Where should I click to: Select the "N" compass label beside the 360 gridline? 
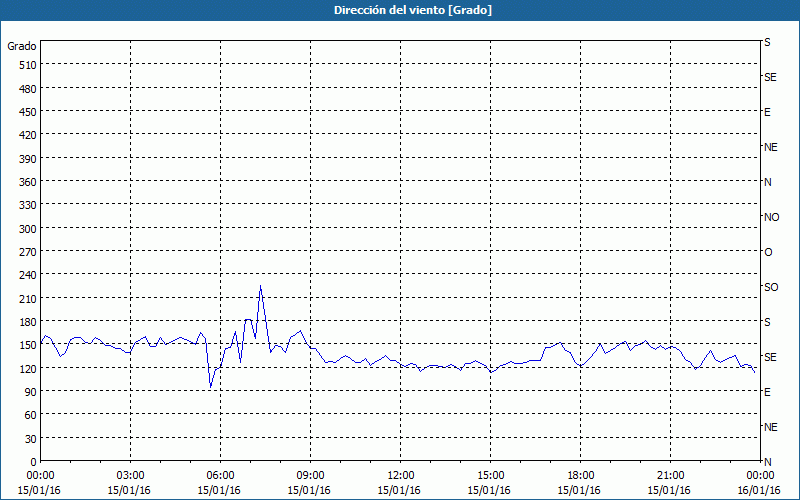click(767, 182)
